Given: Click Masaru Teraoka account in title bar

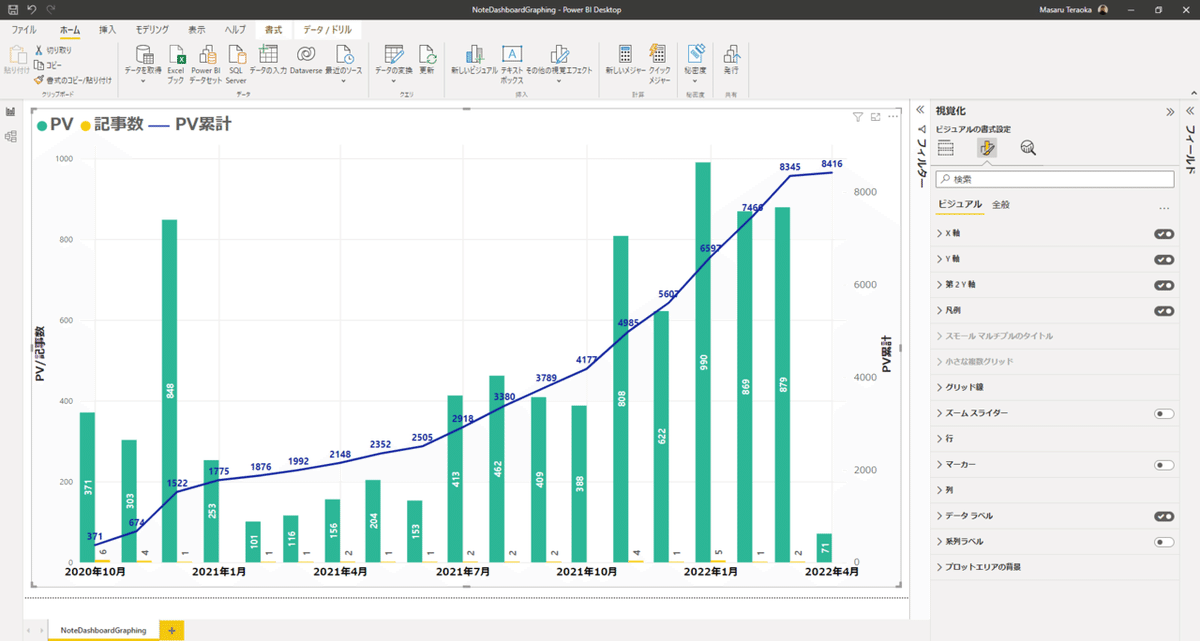Looking at the screenshot, I should pos(1073,9).
